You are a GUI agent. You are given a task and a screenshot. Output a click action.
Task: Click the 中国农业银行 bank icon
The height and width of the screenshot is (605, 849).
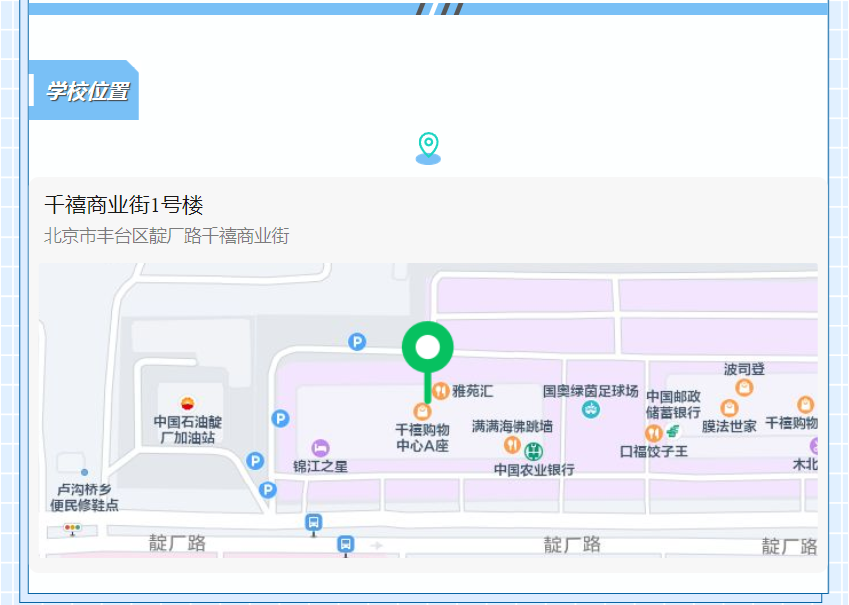tap(535, 451)
